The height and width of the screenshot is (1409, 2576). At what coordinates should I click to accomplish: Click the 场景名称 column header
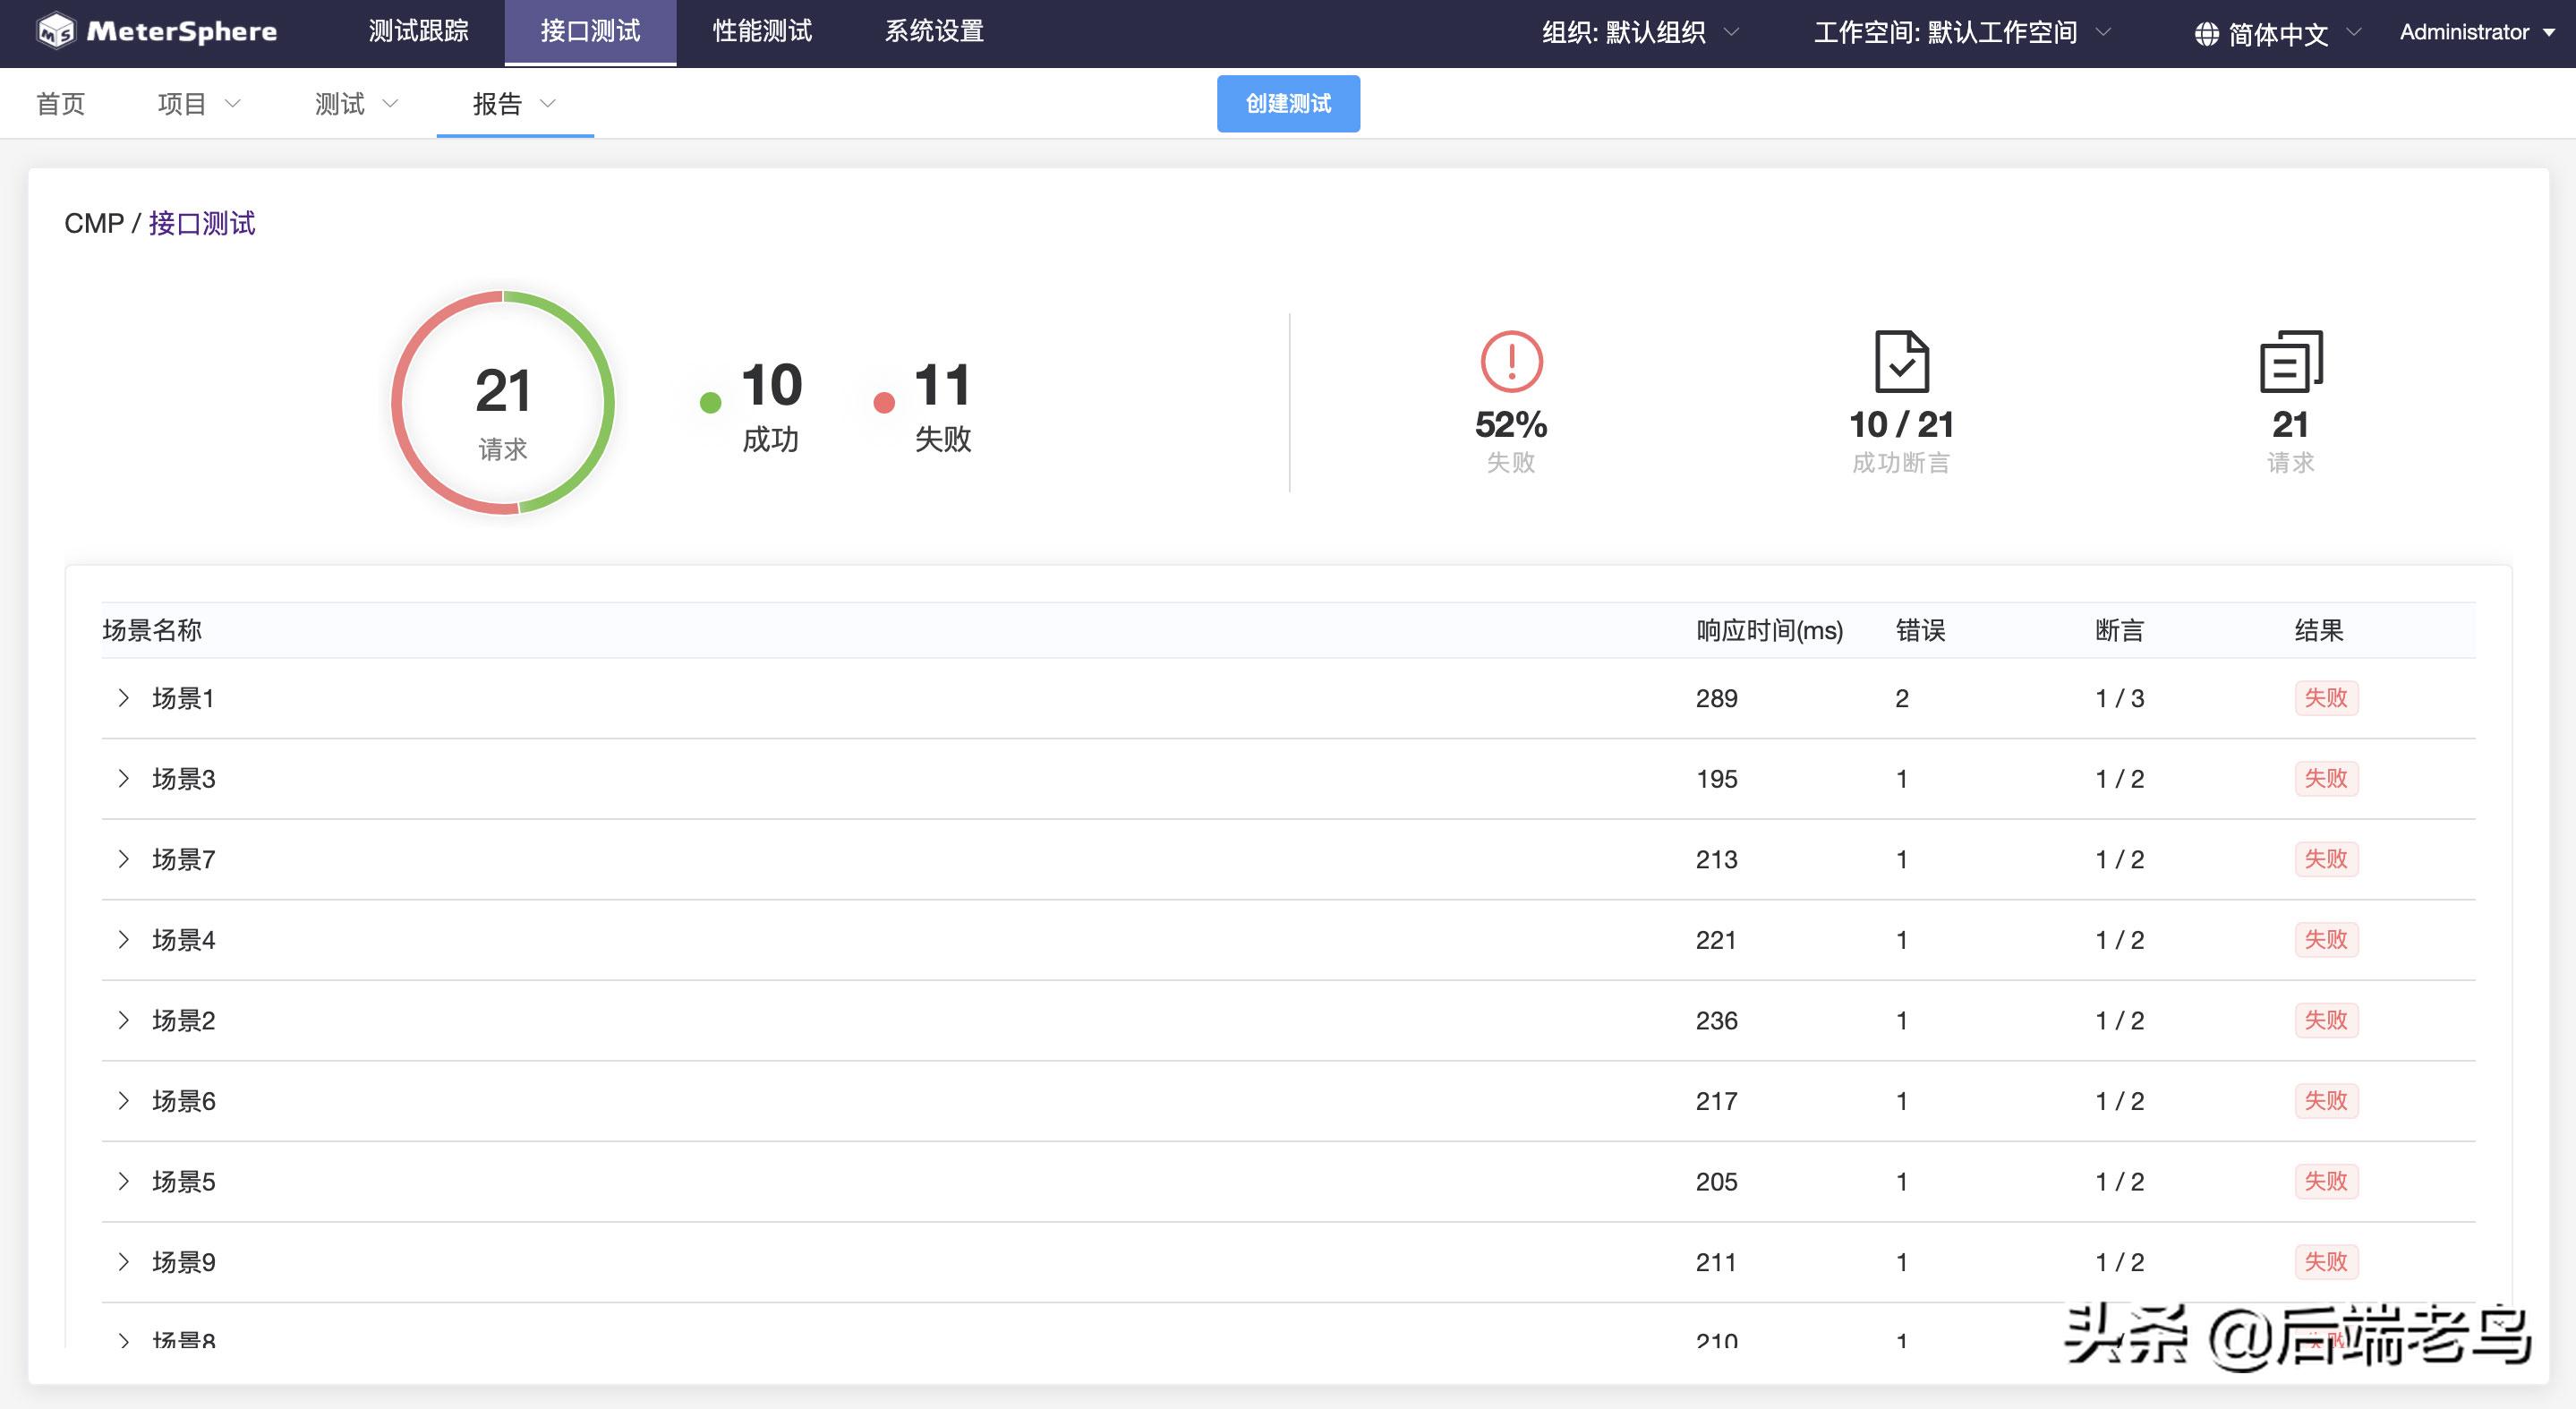point(152,630)
